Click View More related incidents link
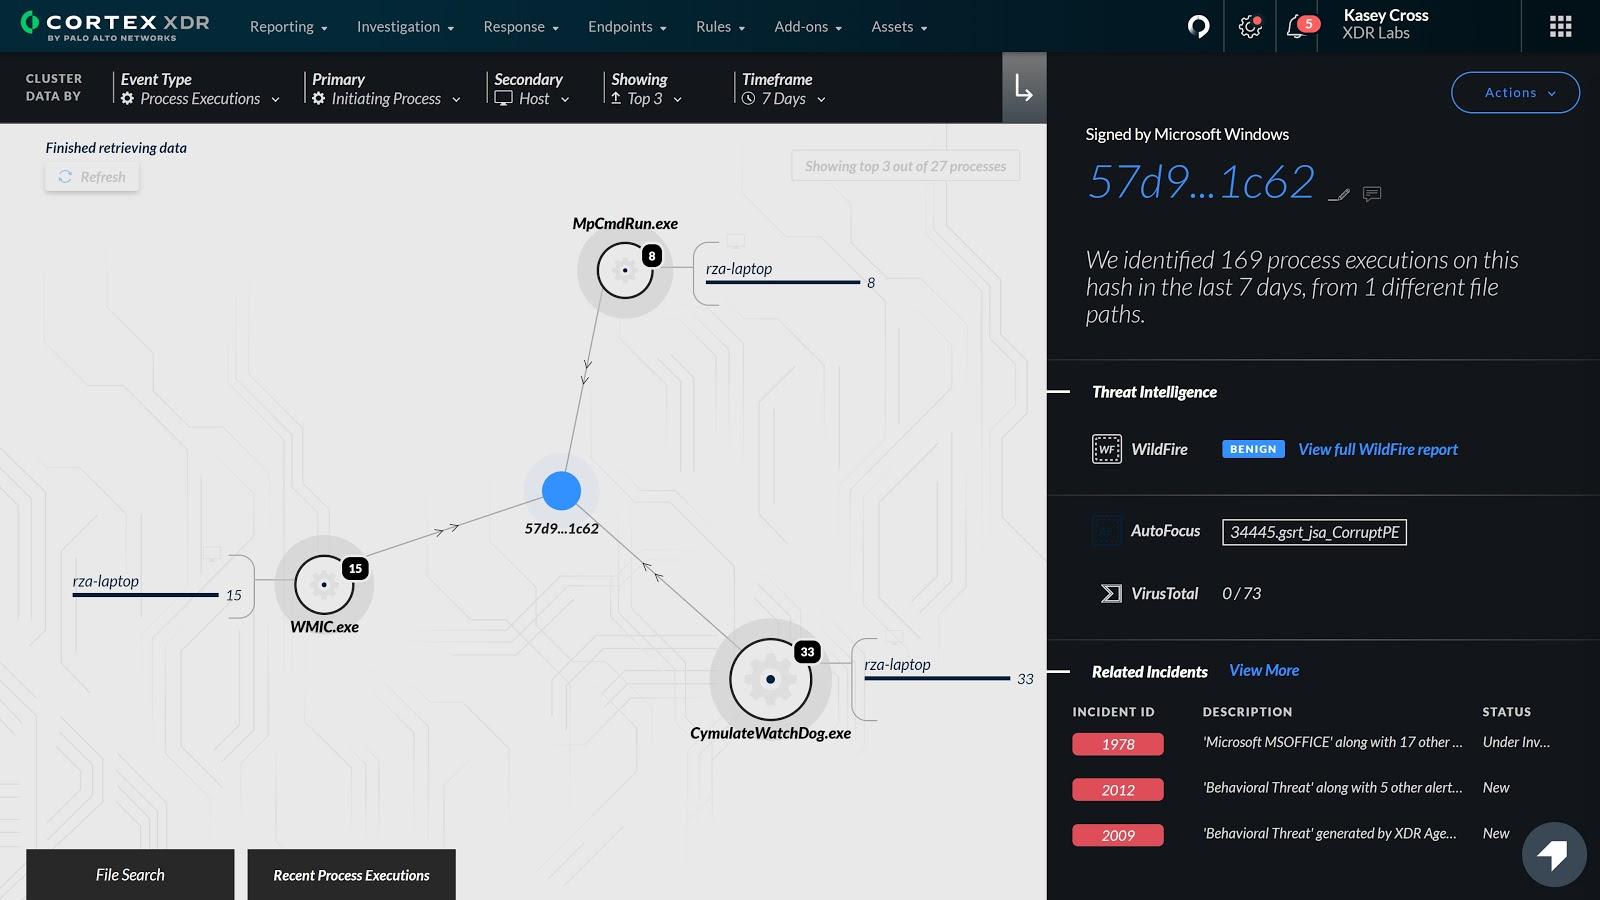Image resolution: width=1600 pixels, height=900 pixels. click(x=1264, y=671)
